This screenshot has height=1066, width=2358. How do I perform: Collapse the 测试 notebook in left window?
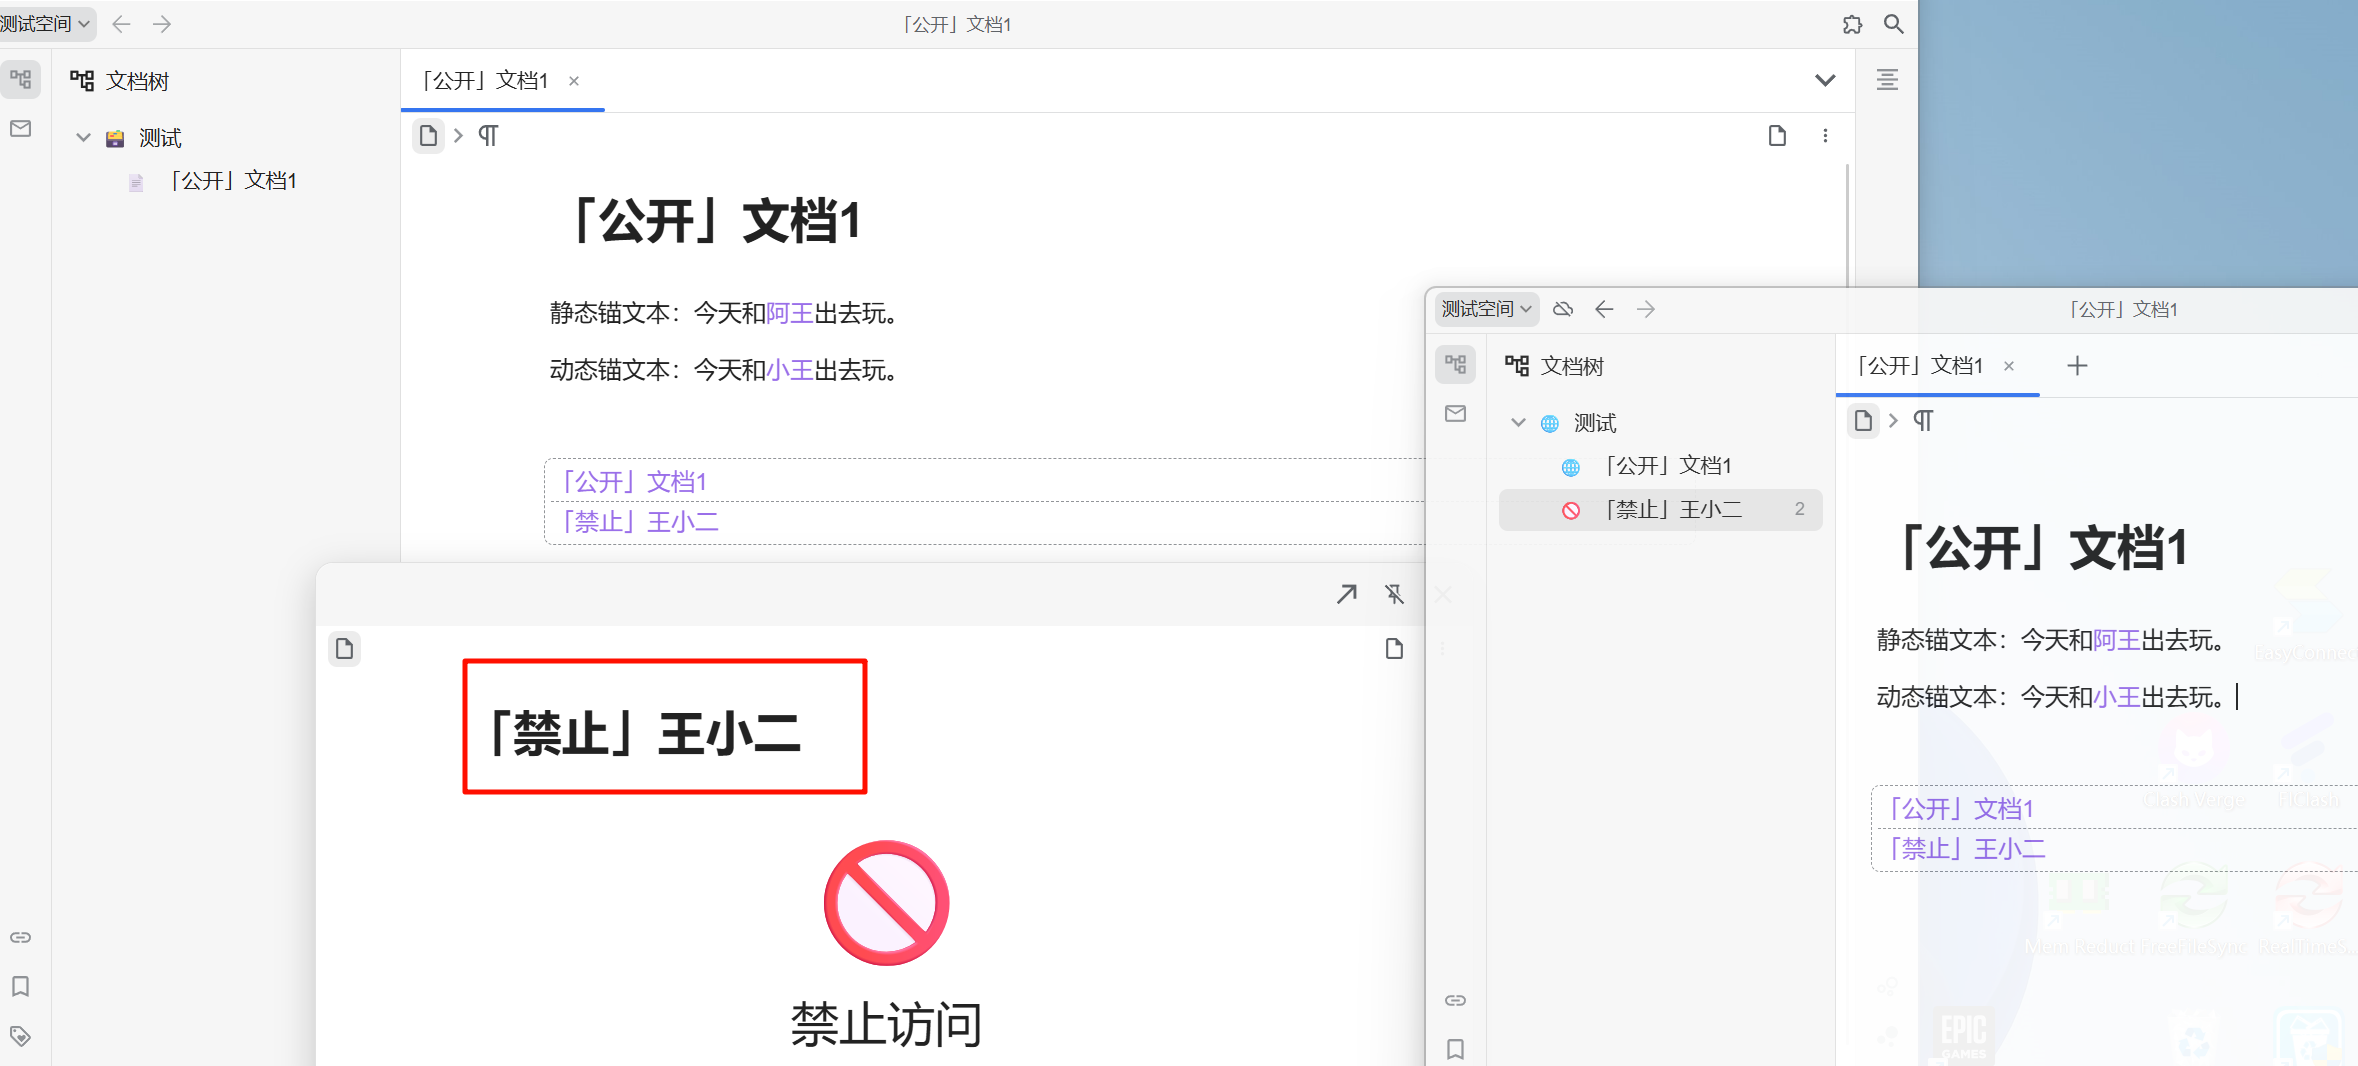pyautogui.click(x=84, y=138)
